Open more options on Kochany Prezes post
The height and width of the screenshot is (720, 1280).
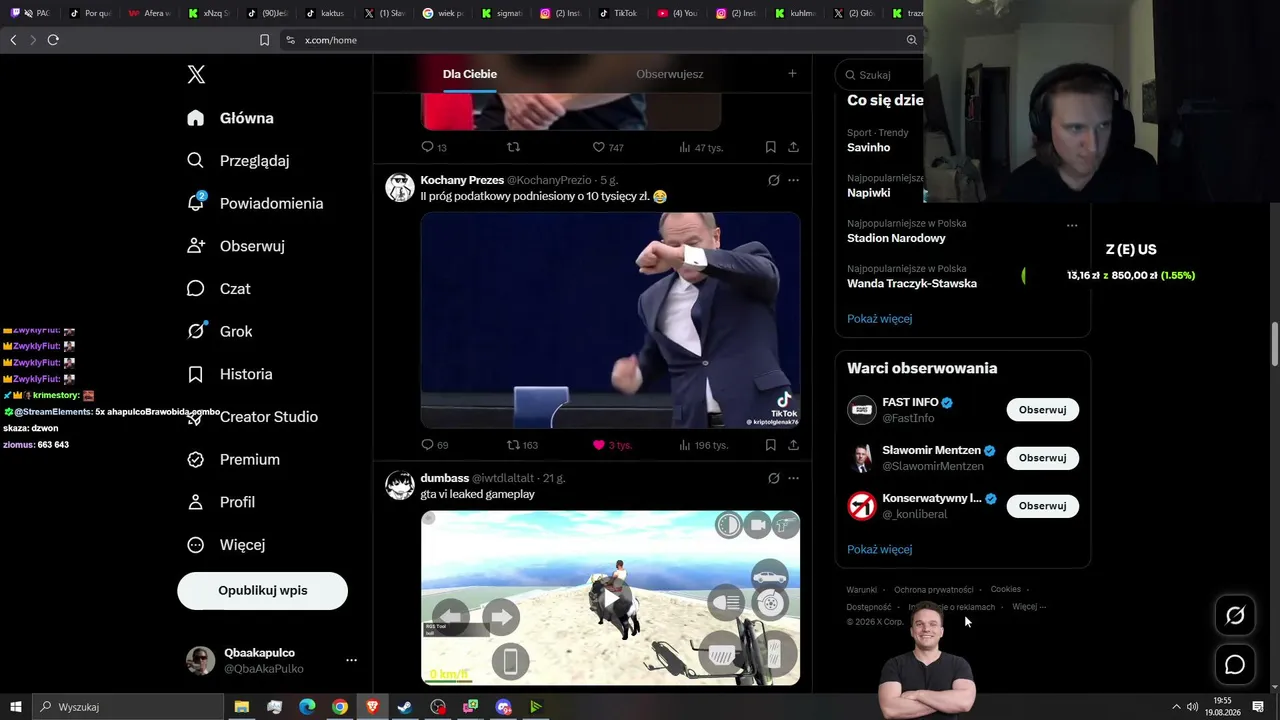(x=793, y=180)
